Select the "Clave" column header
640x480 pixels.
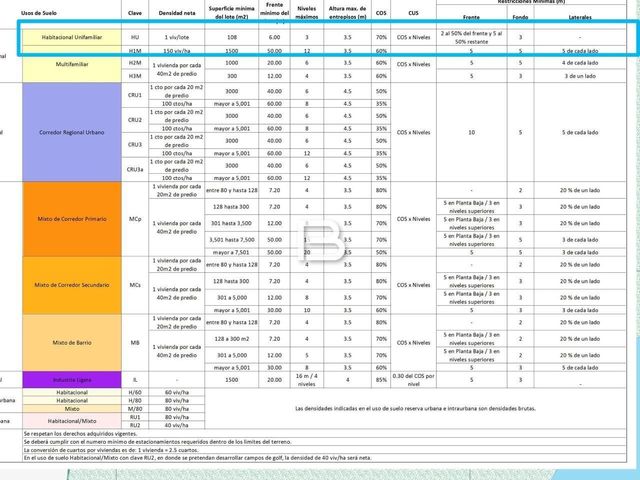coord(135,13)
